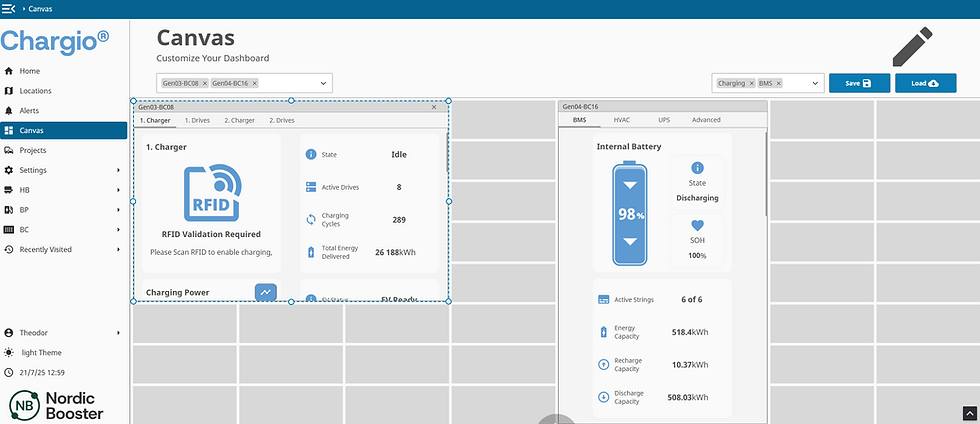980x424 pixels.
Task: Click the BP charger icon
Action: (x=9, y=210)
